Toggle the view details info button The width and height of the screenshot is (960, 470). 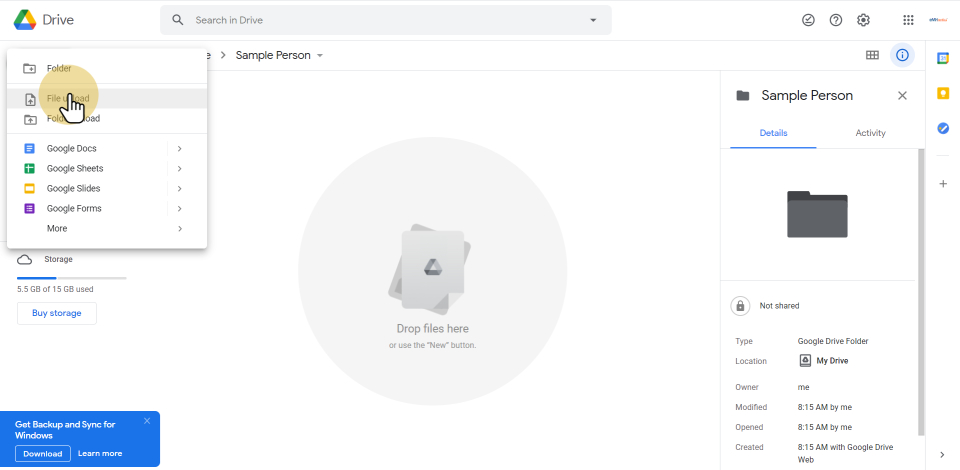coord(902,55)
